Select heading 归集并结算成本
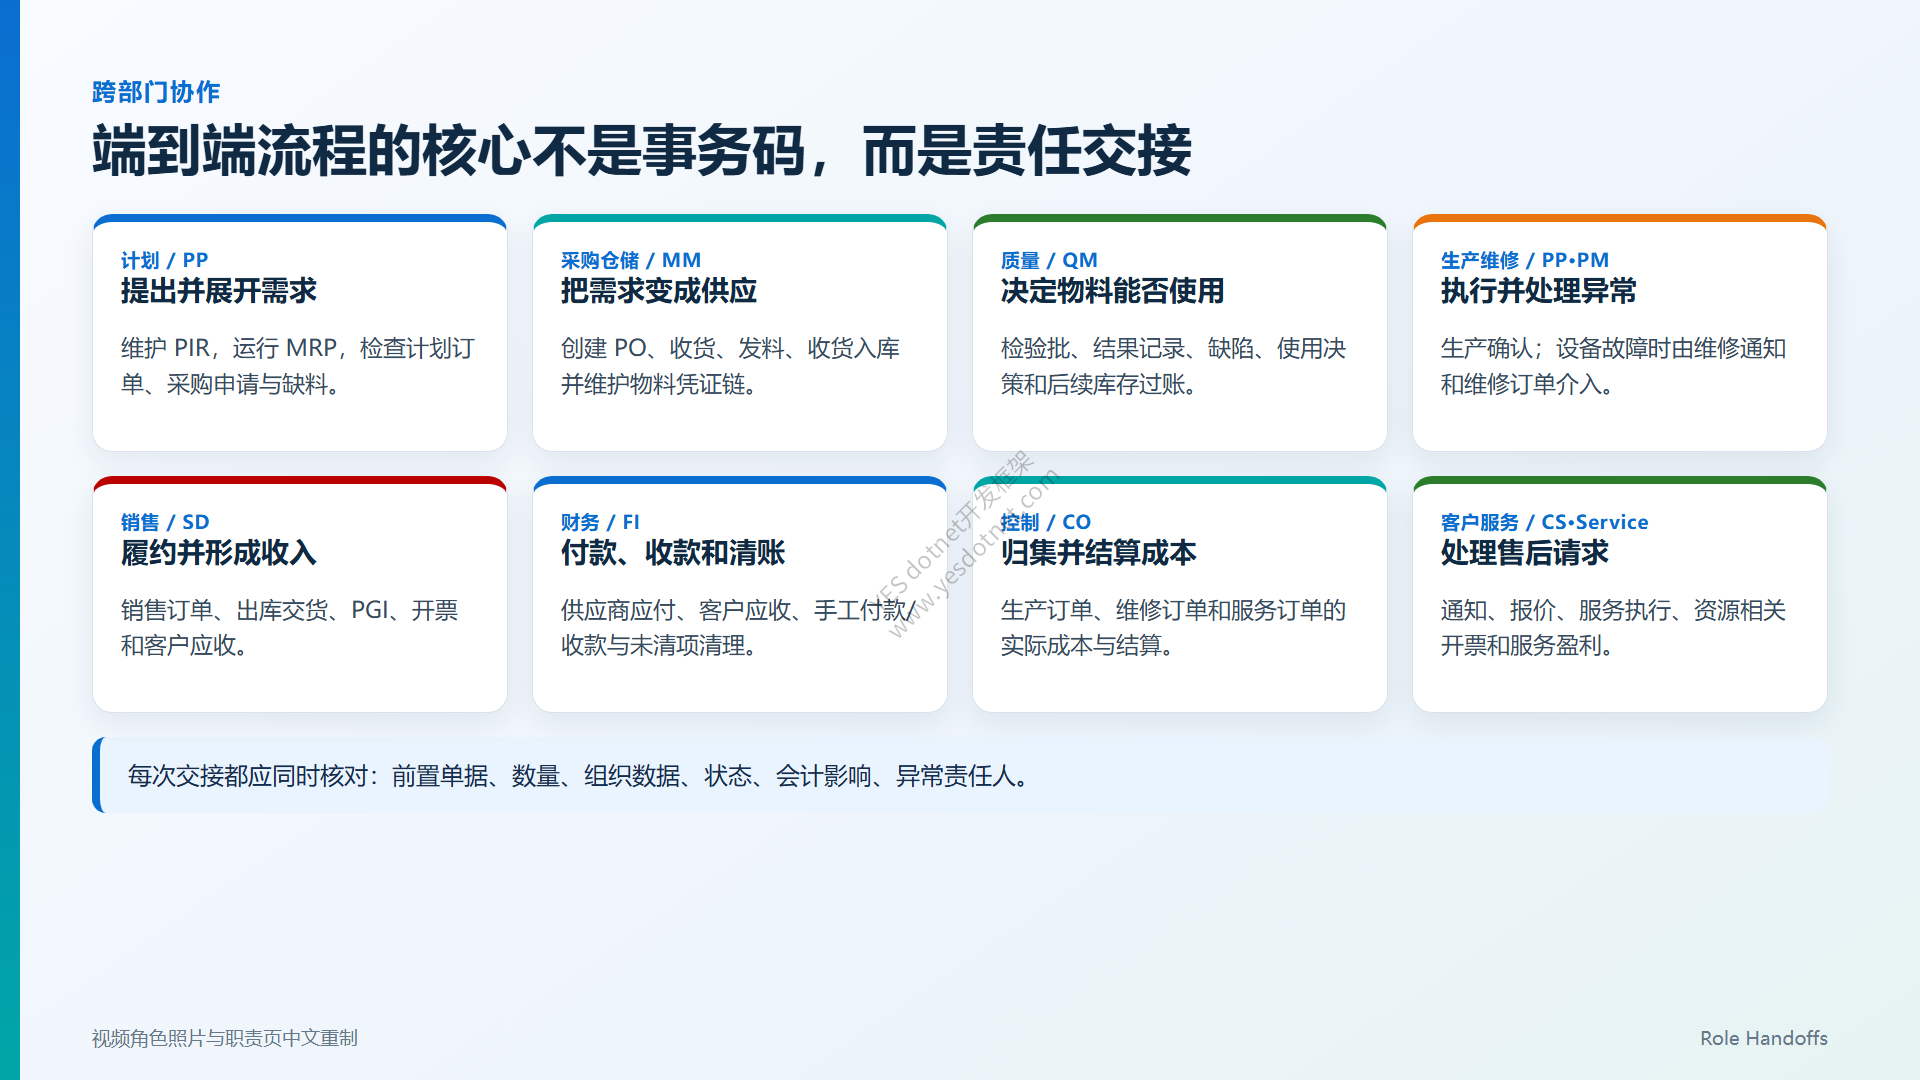The width and height of the screenshot is (1920, 1080). [x=1098, y=553]
